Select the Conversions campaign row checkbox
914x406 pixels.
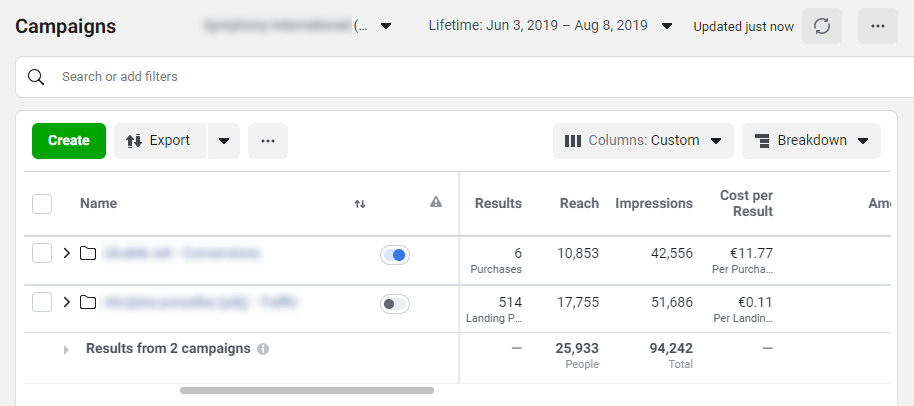(42, 254)
